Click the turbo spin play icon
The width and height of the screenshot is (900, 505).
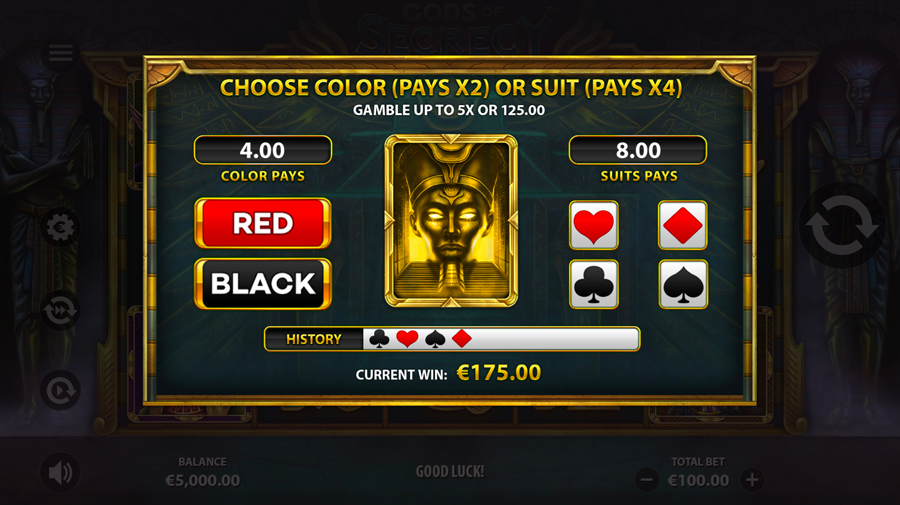pos(60,391)
